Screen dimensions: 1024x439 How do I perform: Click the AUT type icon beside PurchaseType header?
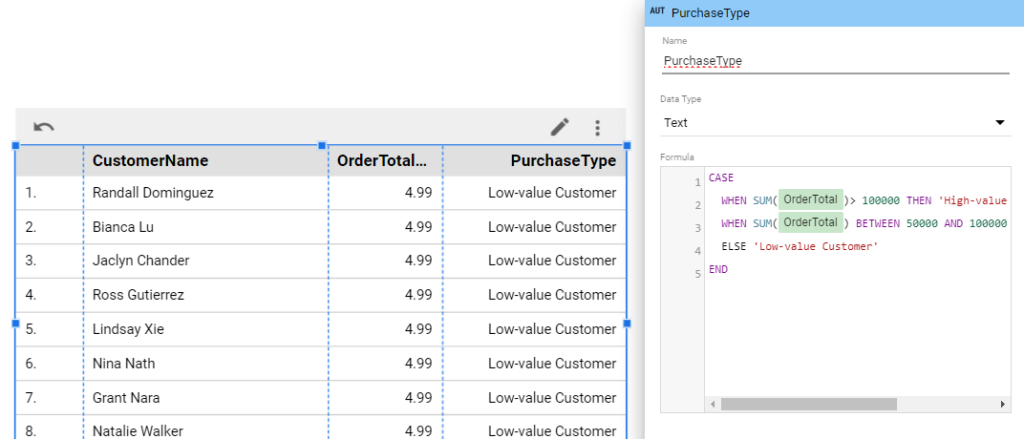(x=657, y=12)
